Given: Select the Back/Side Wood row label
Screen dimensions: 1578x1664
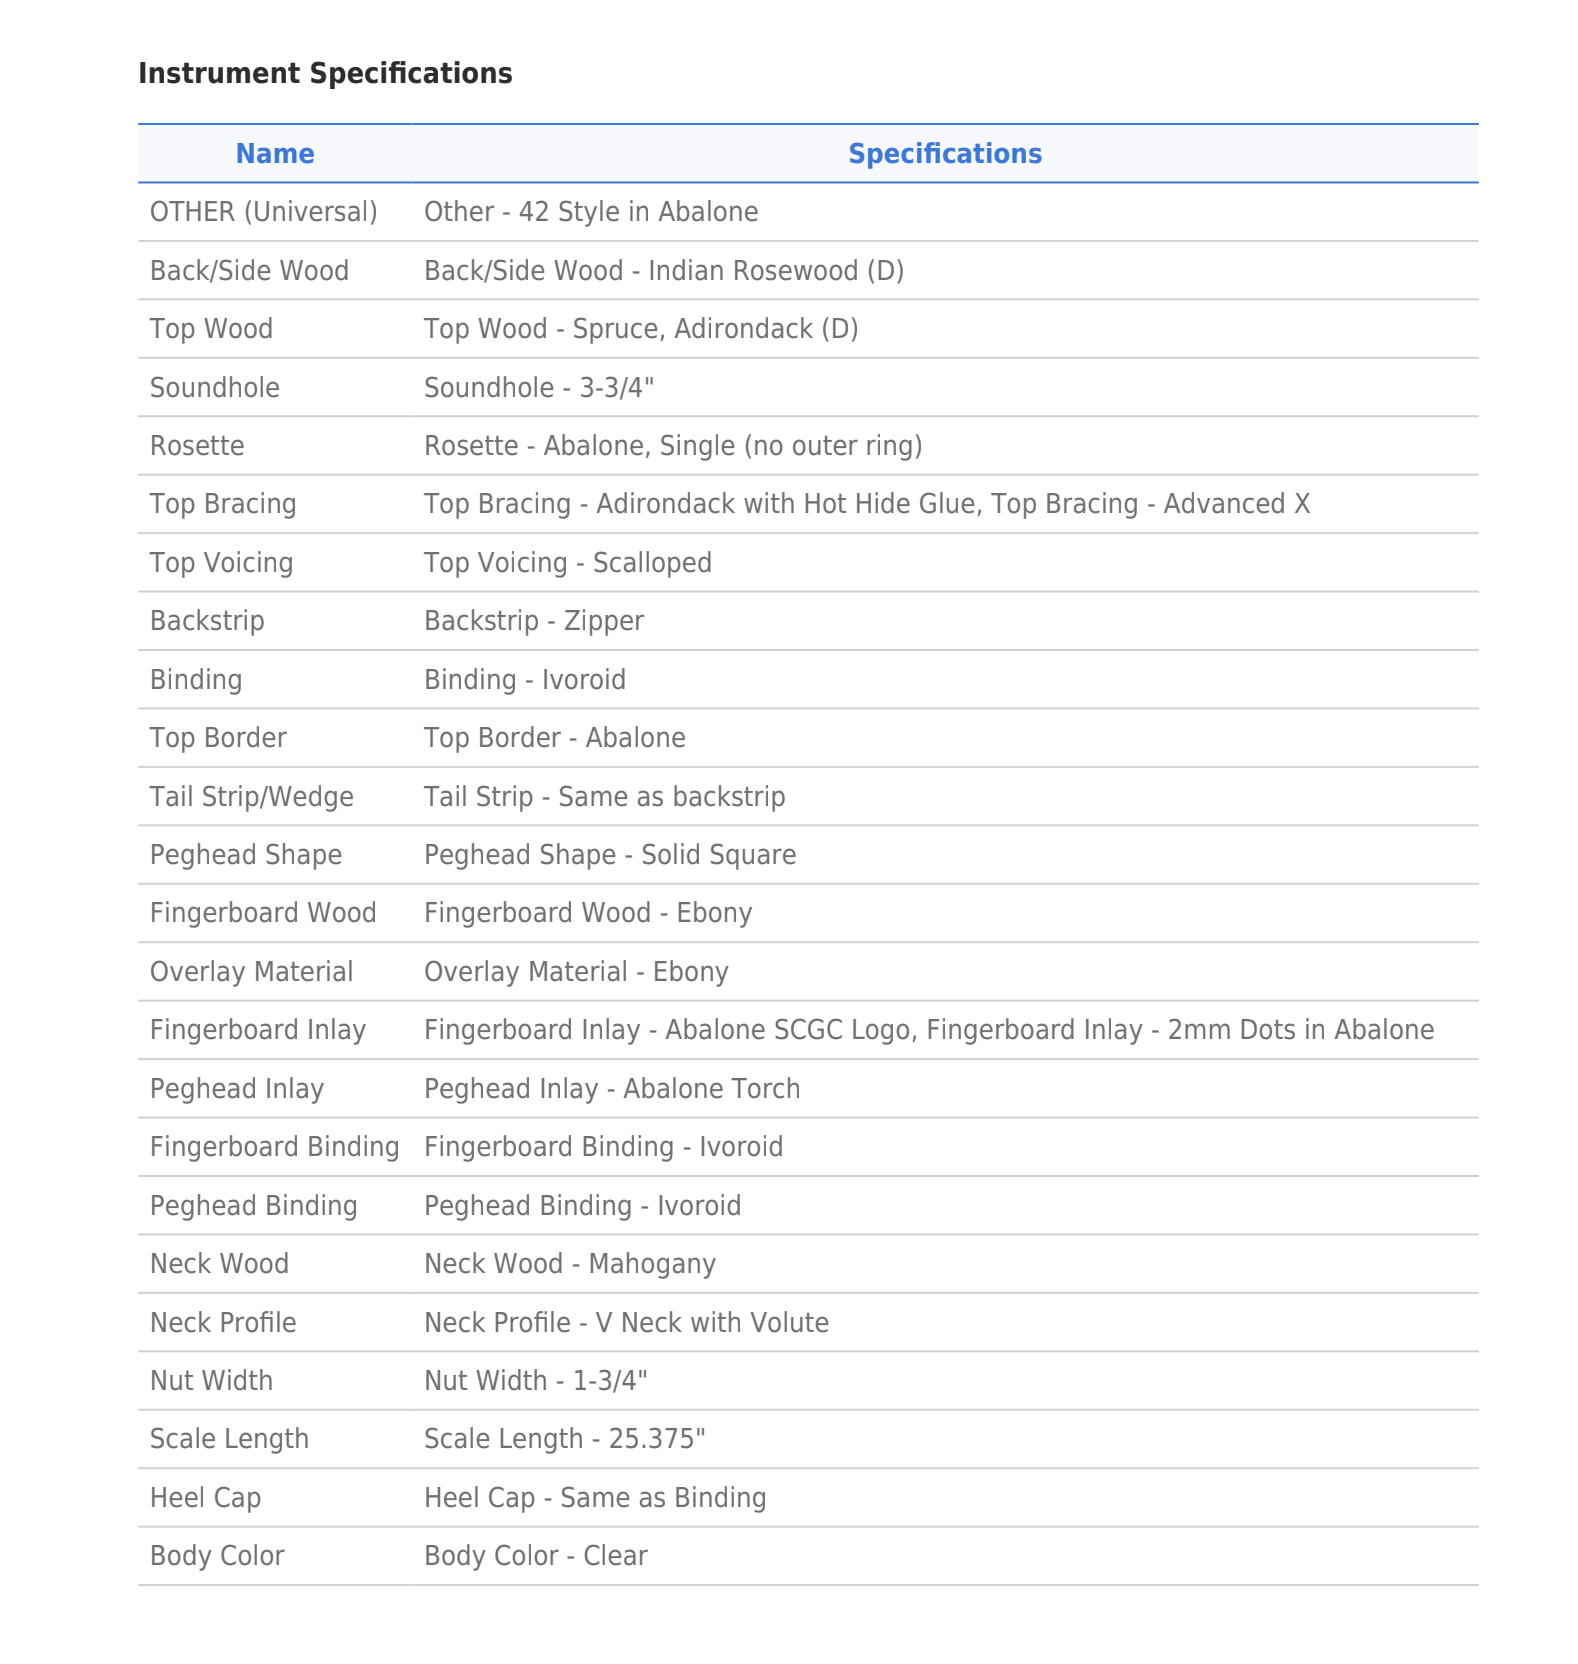Looking at the screenshot, I should (x=249, y=271).
